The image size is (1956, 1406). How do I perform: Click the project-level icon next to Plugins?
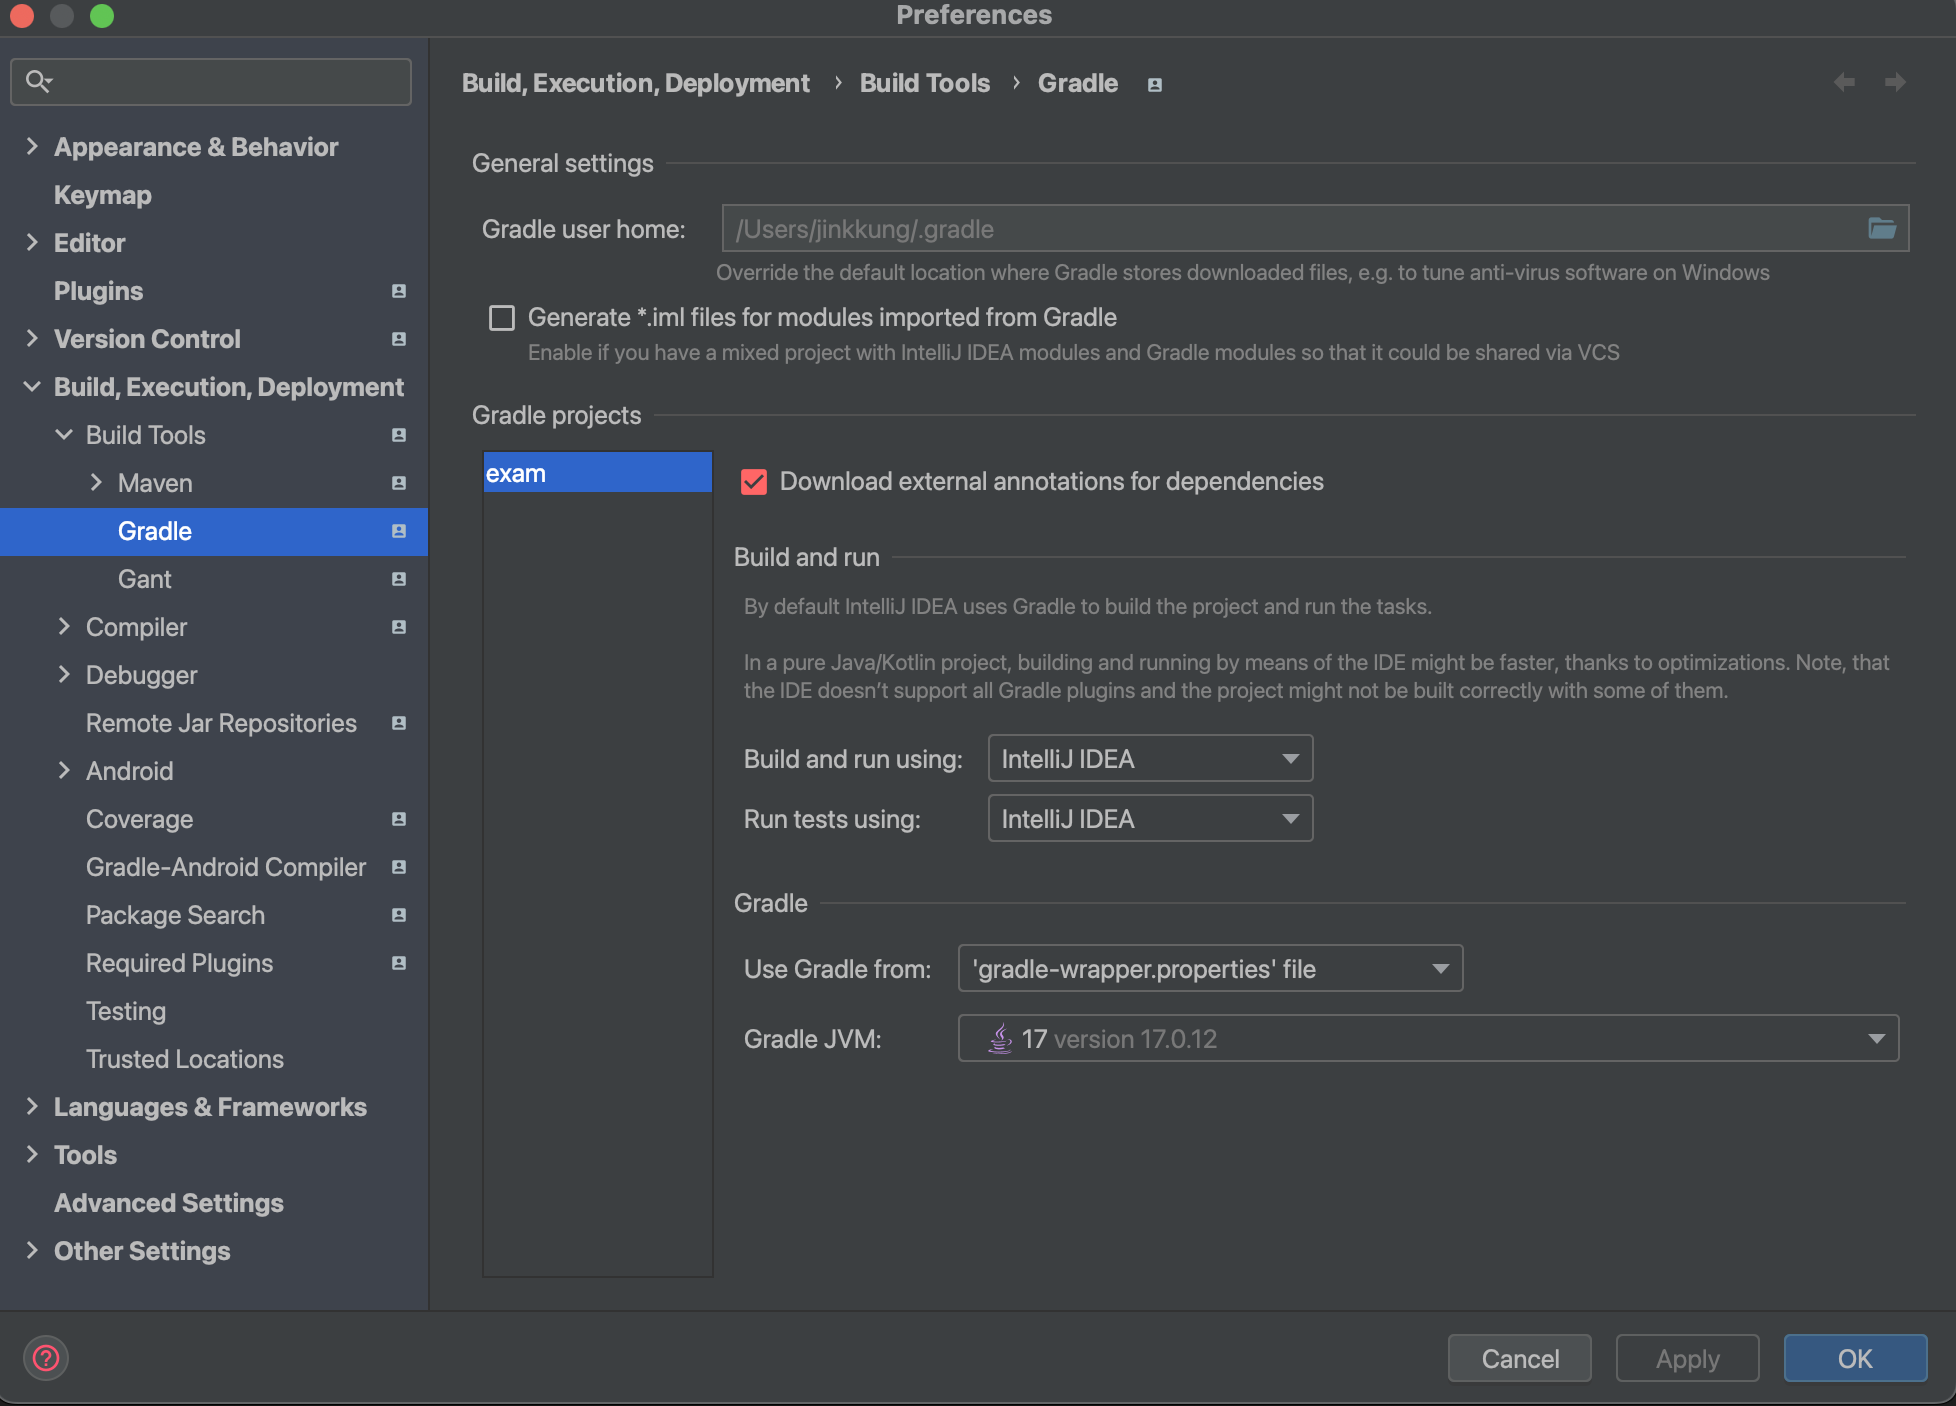coord(399,291)
